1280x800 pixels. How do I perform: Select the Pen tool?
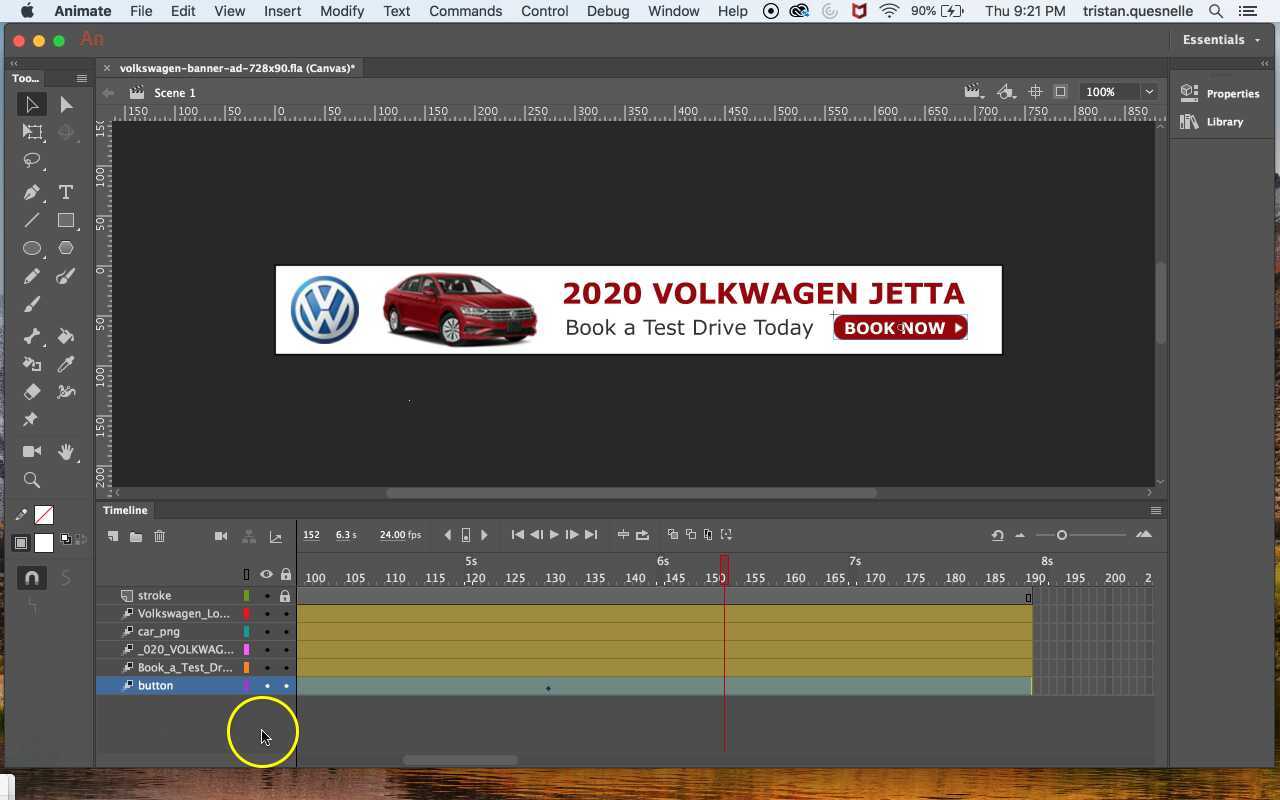pos(31,192)
